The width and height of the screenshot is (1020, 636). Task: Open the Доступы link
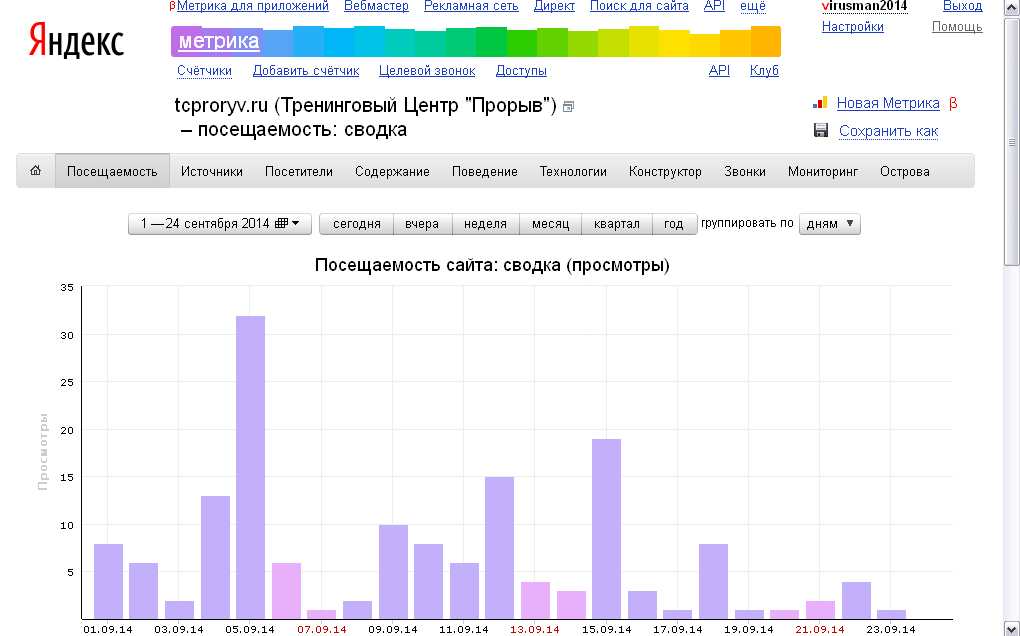pos(521,70)
